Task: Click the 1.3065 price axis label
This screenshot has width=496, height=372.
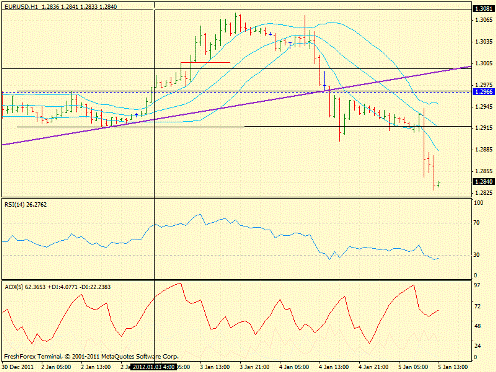Action: pos(484,20)
